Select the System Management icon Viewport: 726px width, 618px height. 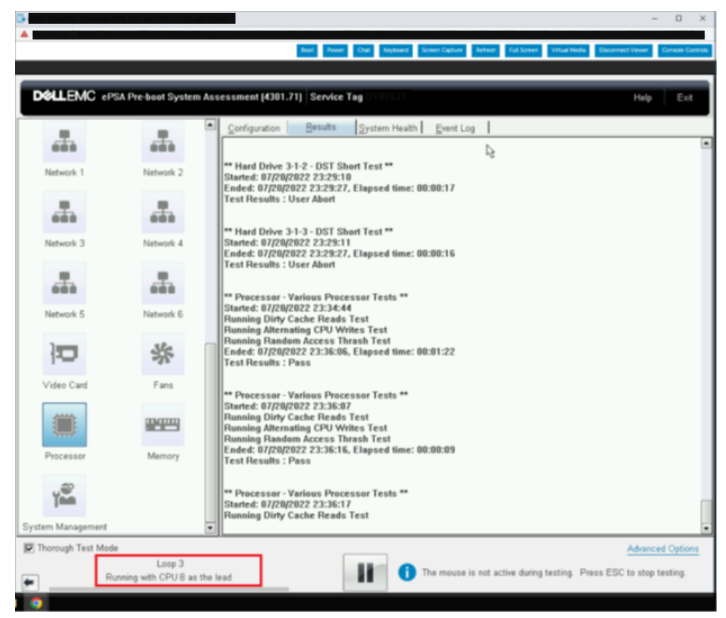tap(64, 495)
